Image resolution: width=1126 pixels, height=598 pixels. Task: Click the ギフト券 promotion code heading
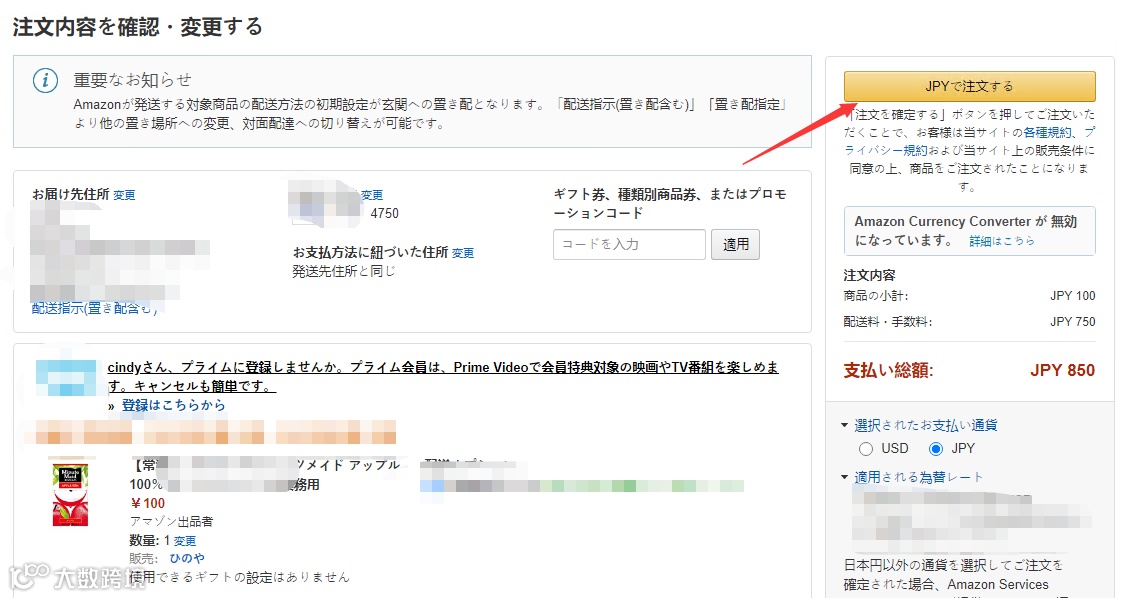tap(669, 203)
